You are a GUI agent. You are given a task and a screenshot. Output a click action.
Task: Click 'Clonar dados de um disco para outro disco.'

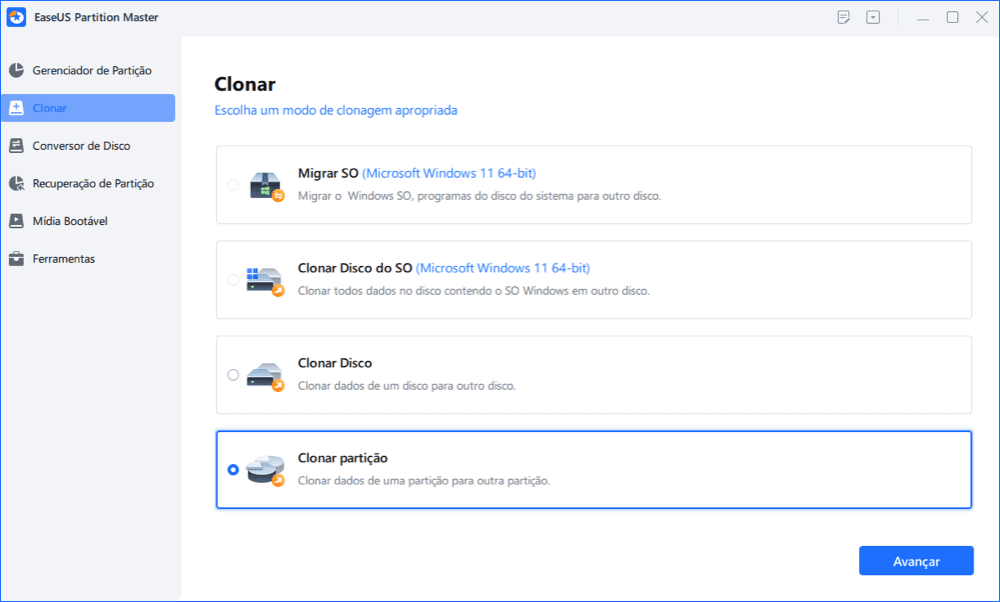[x=407, y=386]
